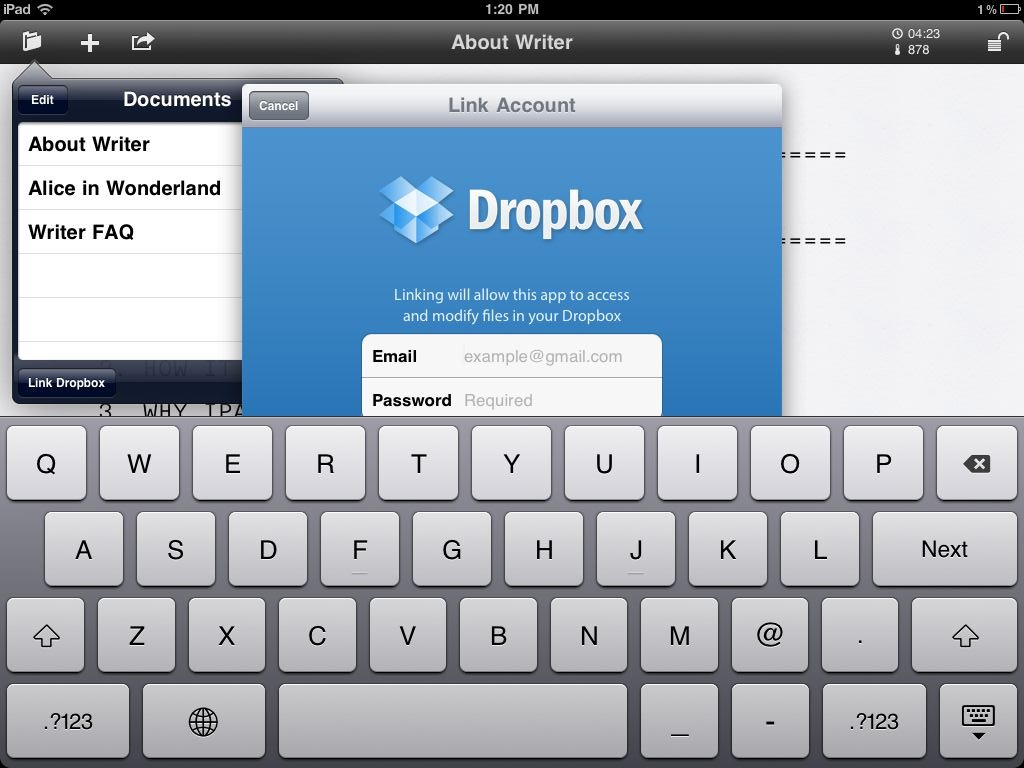Tap the G key
Viewport: 1024px width, 768px height.
(x=452, y=549)
